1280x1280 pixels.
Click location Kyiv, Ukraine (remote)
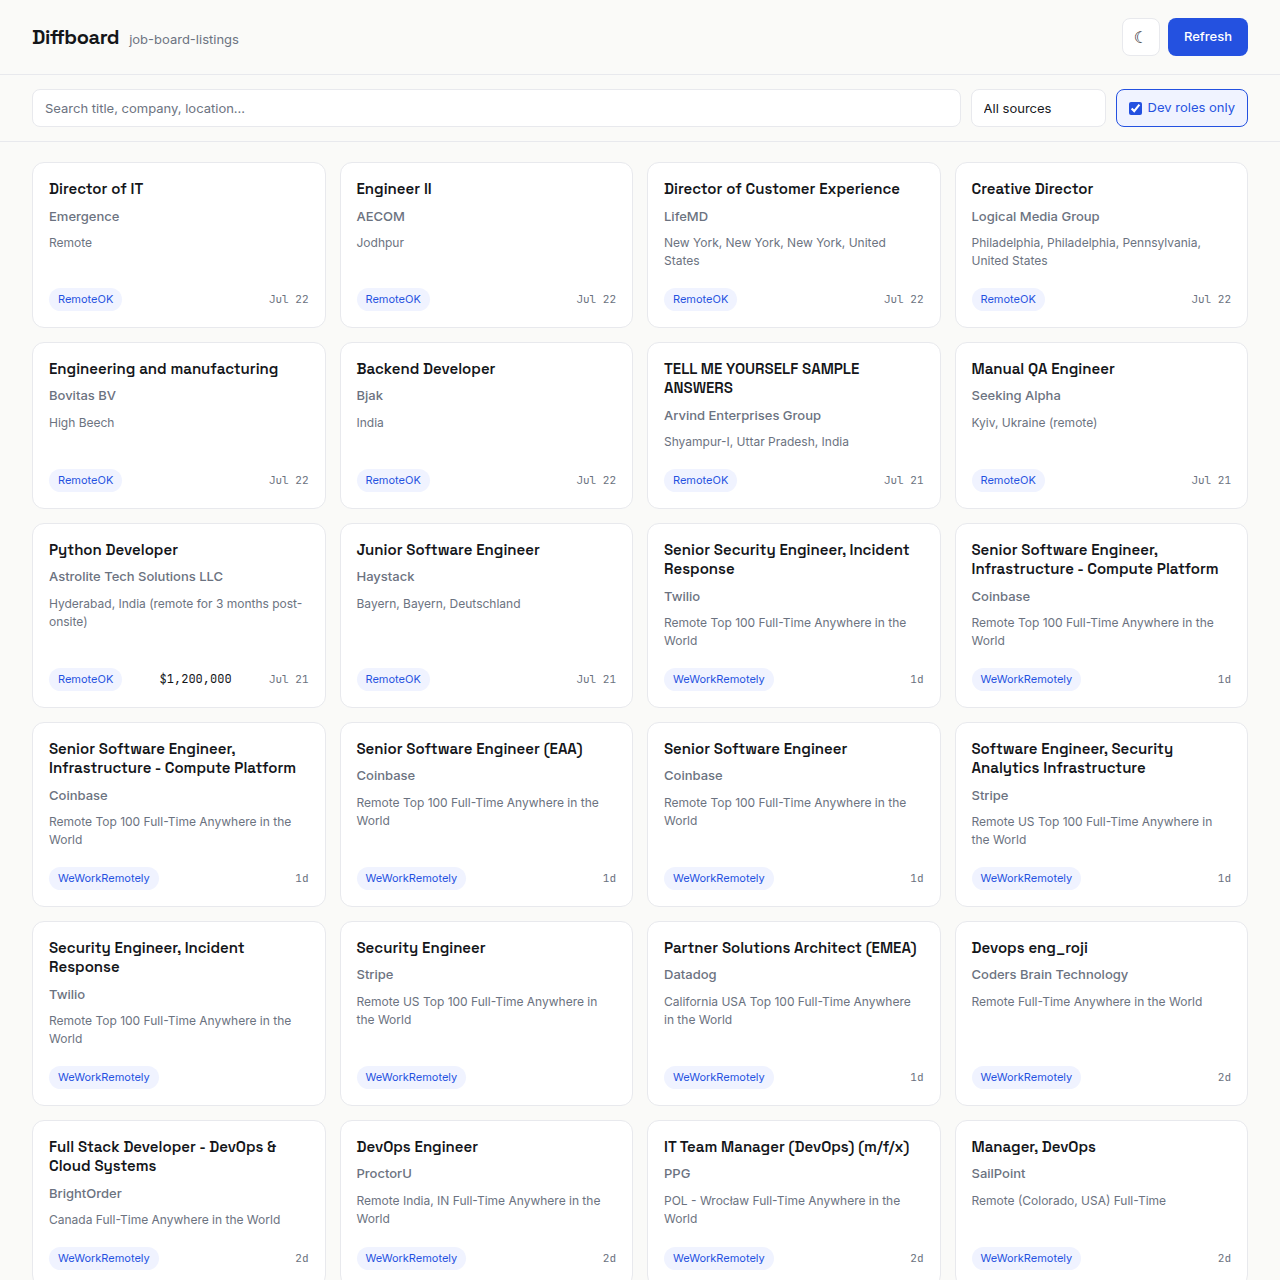tap(1034, 423)
